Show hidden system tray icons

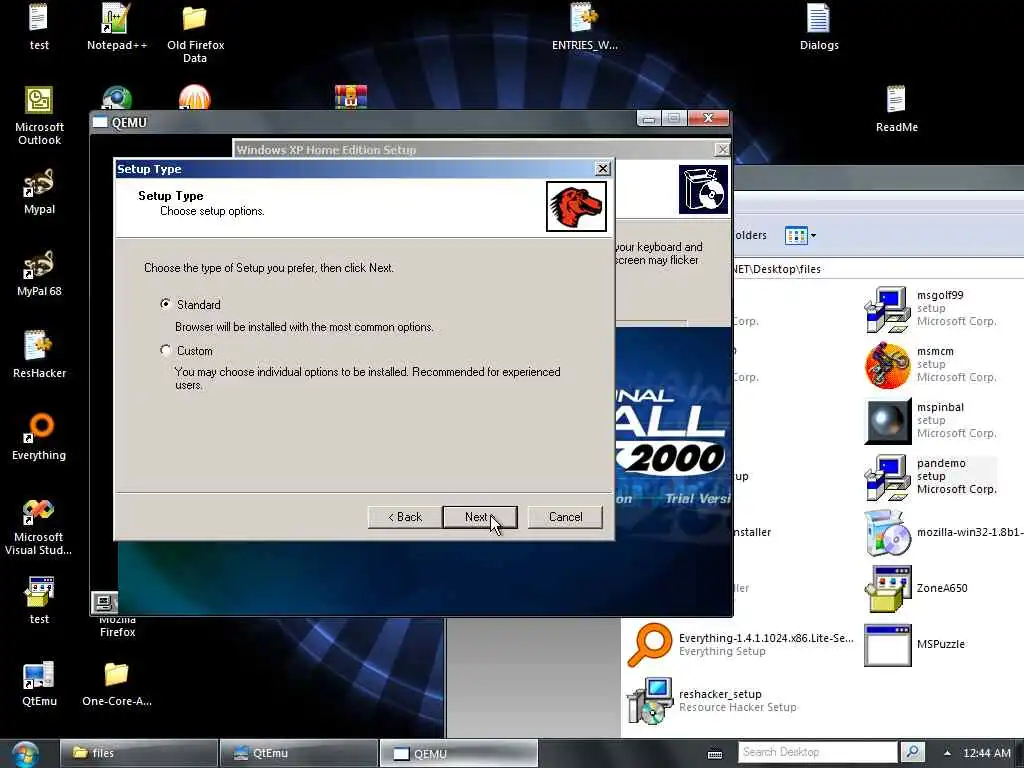(948, 753)
